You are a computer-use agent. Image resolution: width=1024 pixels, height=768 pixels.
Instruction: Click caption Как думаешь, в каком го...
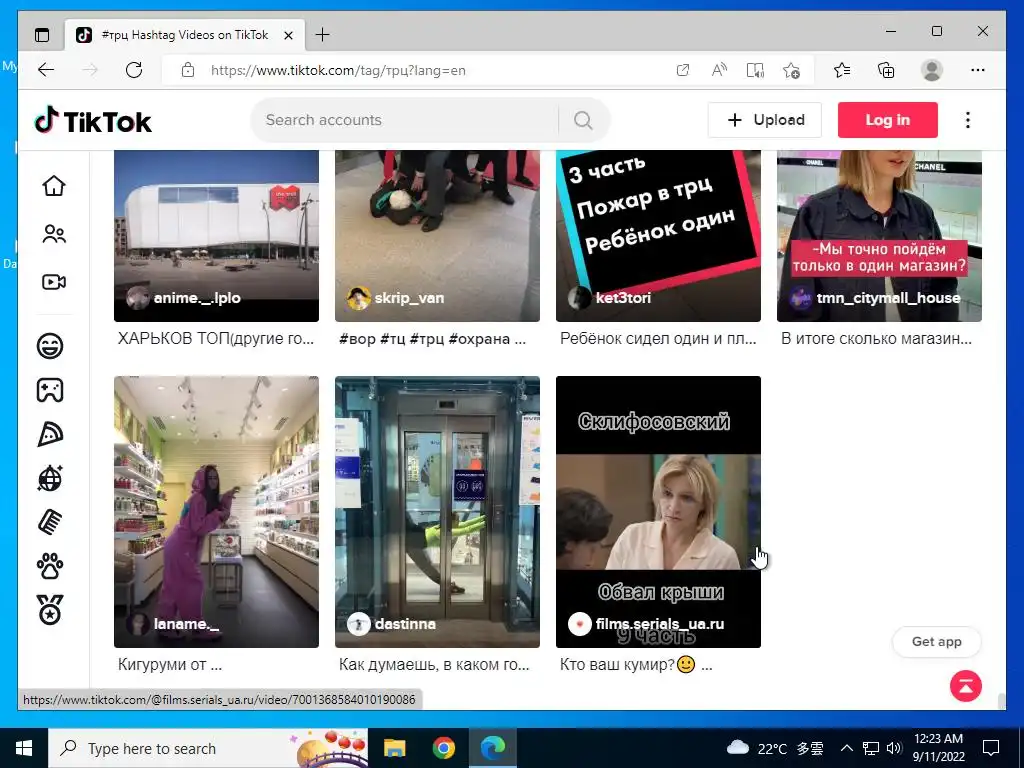[434, 665]
